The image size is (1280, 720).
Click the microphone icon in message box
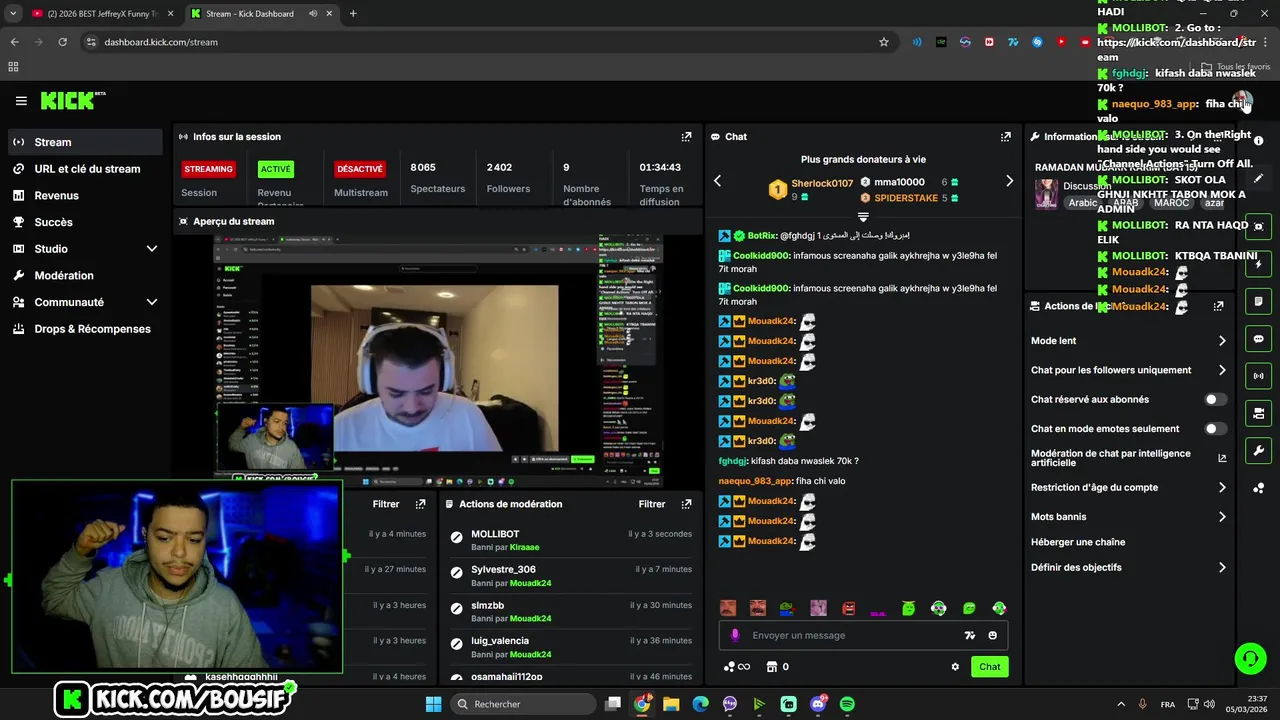click(735, 635)
